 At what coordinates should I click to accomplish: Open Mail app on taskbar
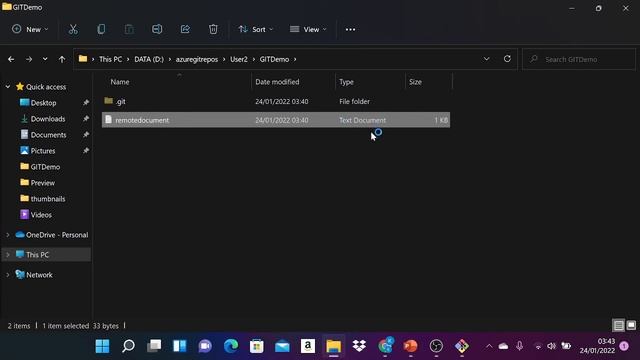tap(282, 346)
